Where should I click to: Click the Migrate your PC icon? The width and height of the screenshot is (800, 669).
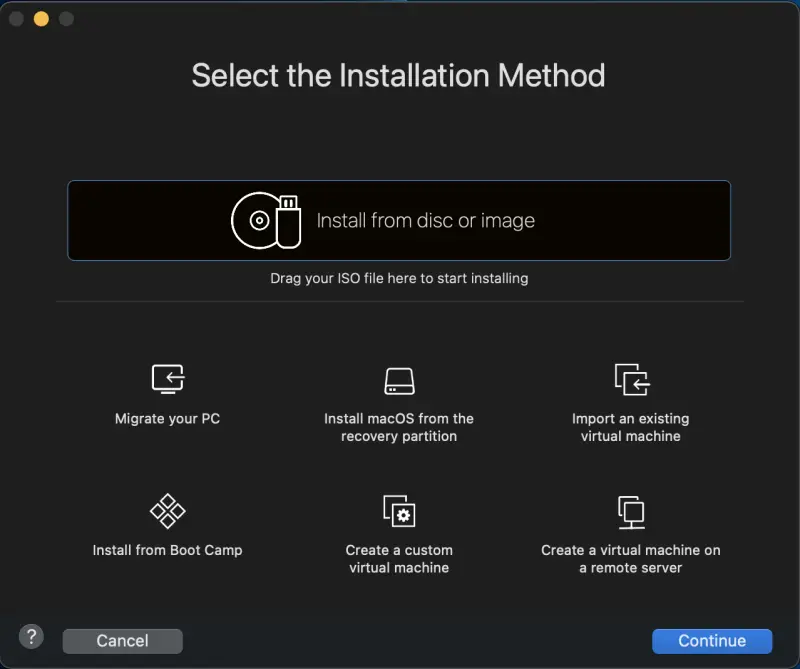pos(167,379)
